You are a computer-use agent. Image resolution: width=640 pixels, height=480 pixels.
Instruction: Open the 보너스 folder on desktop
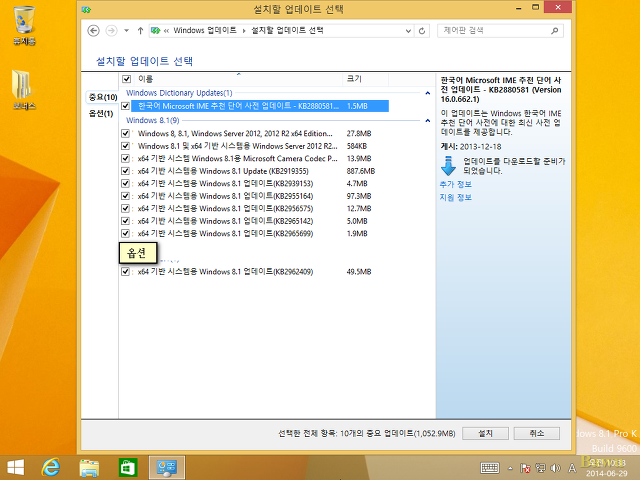(24, 90)
